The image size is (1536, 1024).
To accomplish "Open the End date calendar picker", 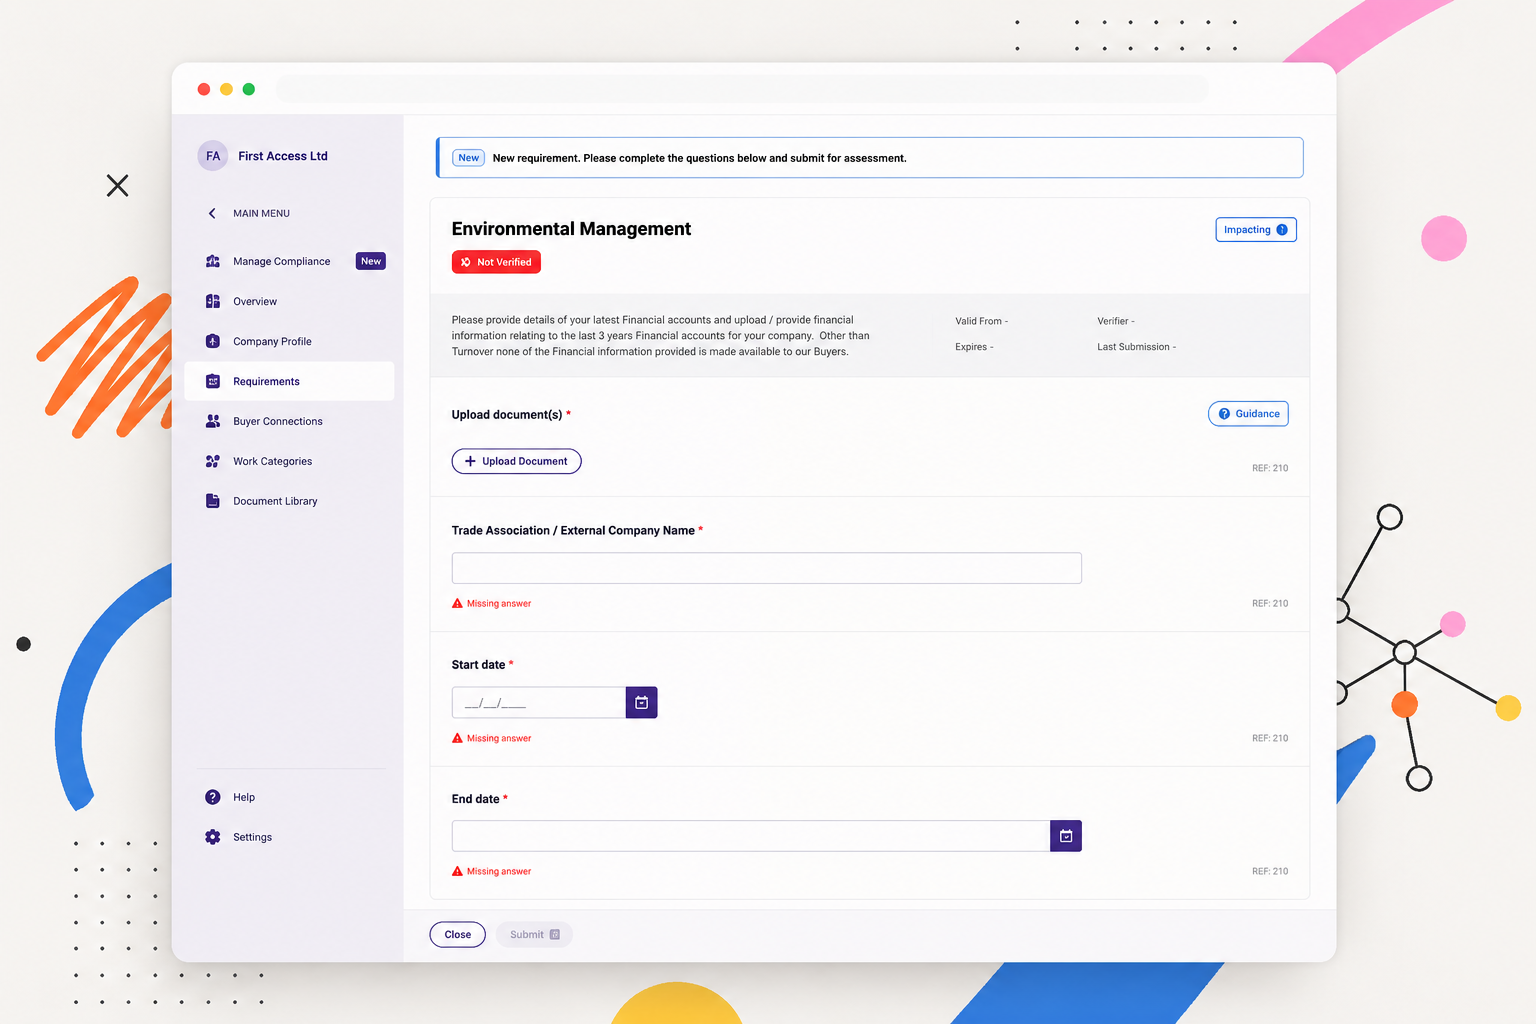I will click(1066, 836).
